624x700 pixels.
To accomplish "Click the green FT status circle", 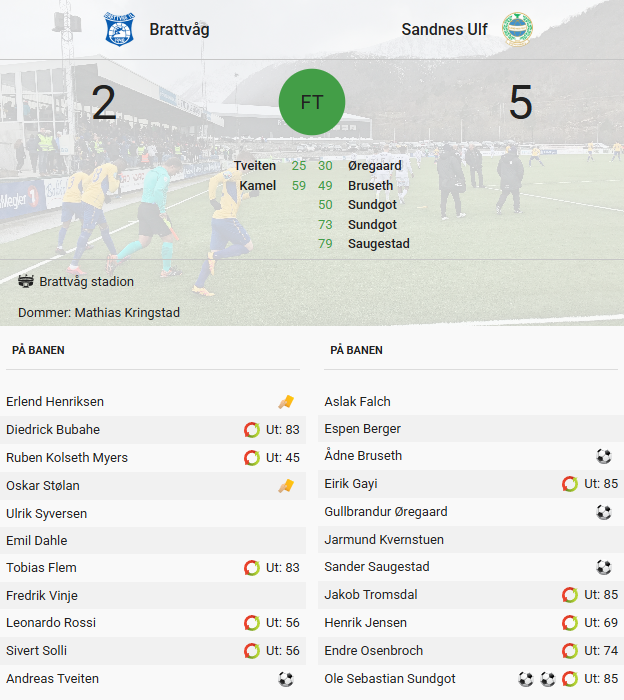I will [x=312, y=102].
